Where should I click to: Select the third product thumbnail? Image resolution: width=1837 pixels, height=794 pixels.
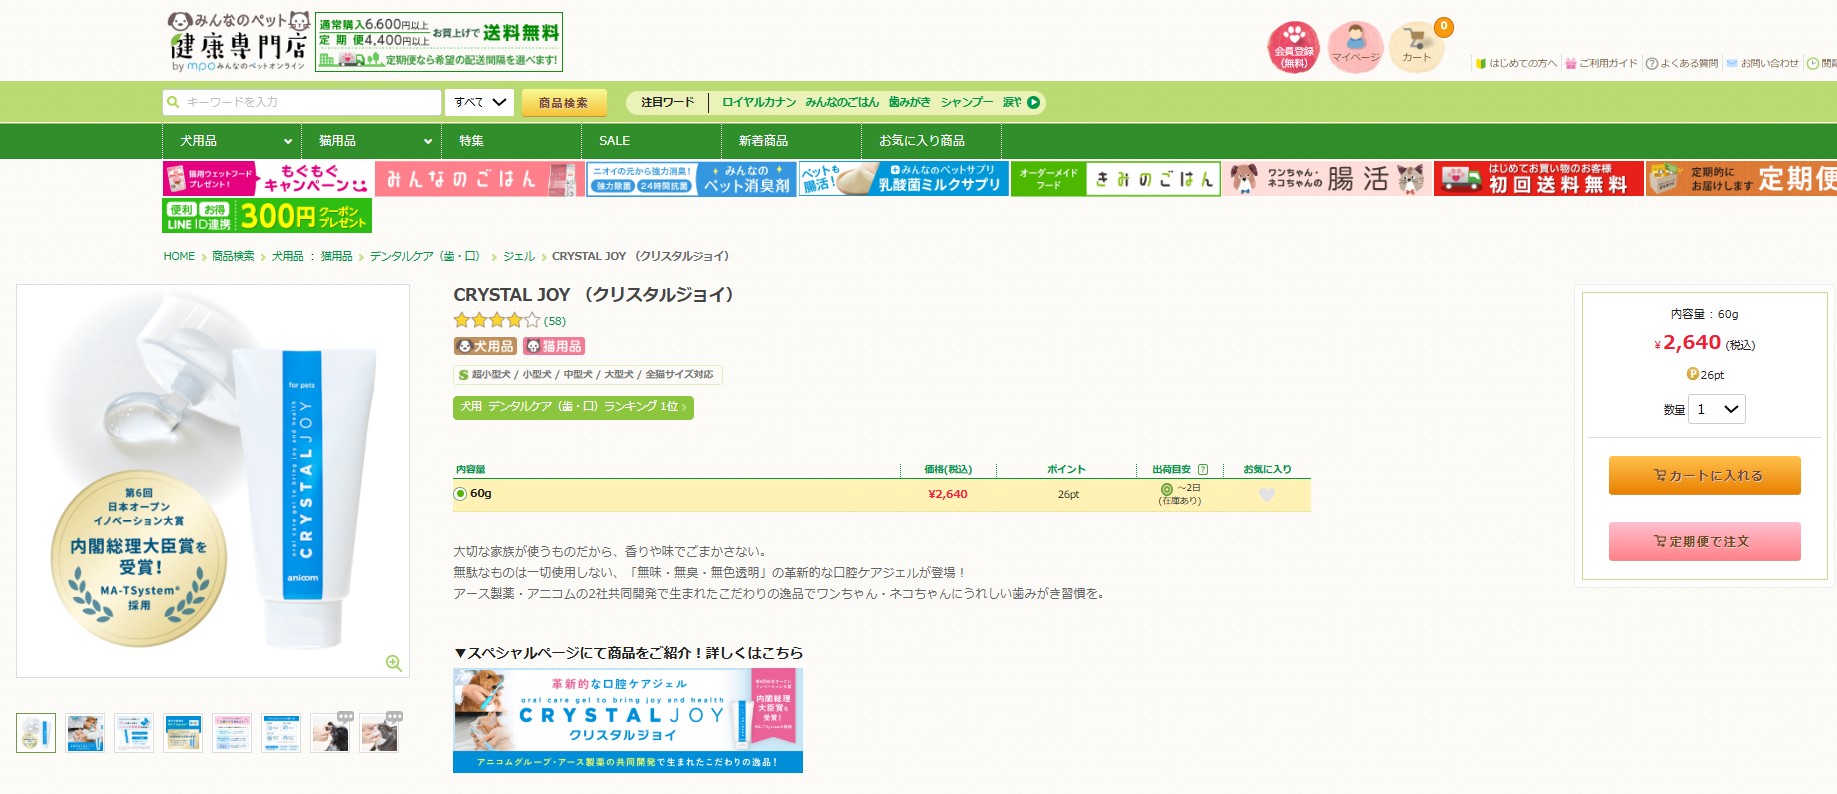coord(134,733)
